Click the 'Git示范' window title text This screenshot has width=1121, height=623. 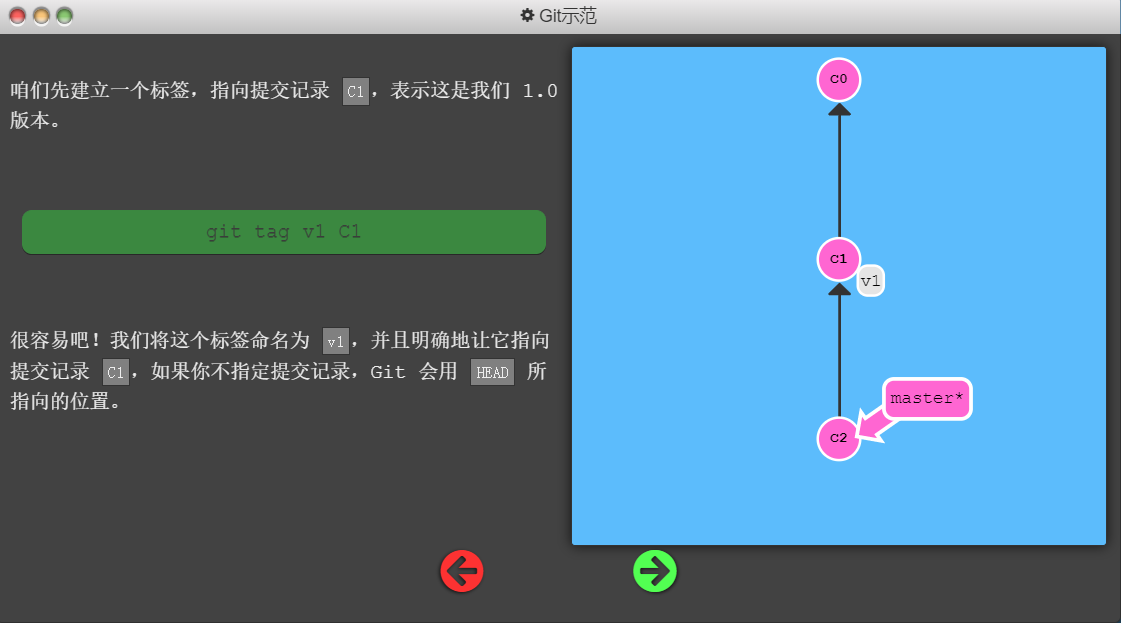pos(570,16)
